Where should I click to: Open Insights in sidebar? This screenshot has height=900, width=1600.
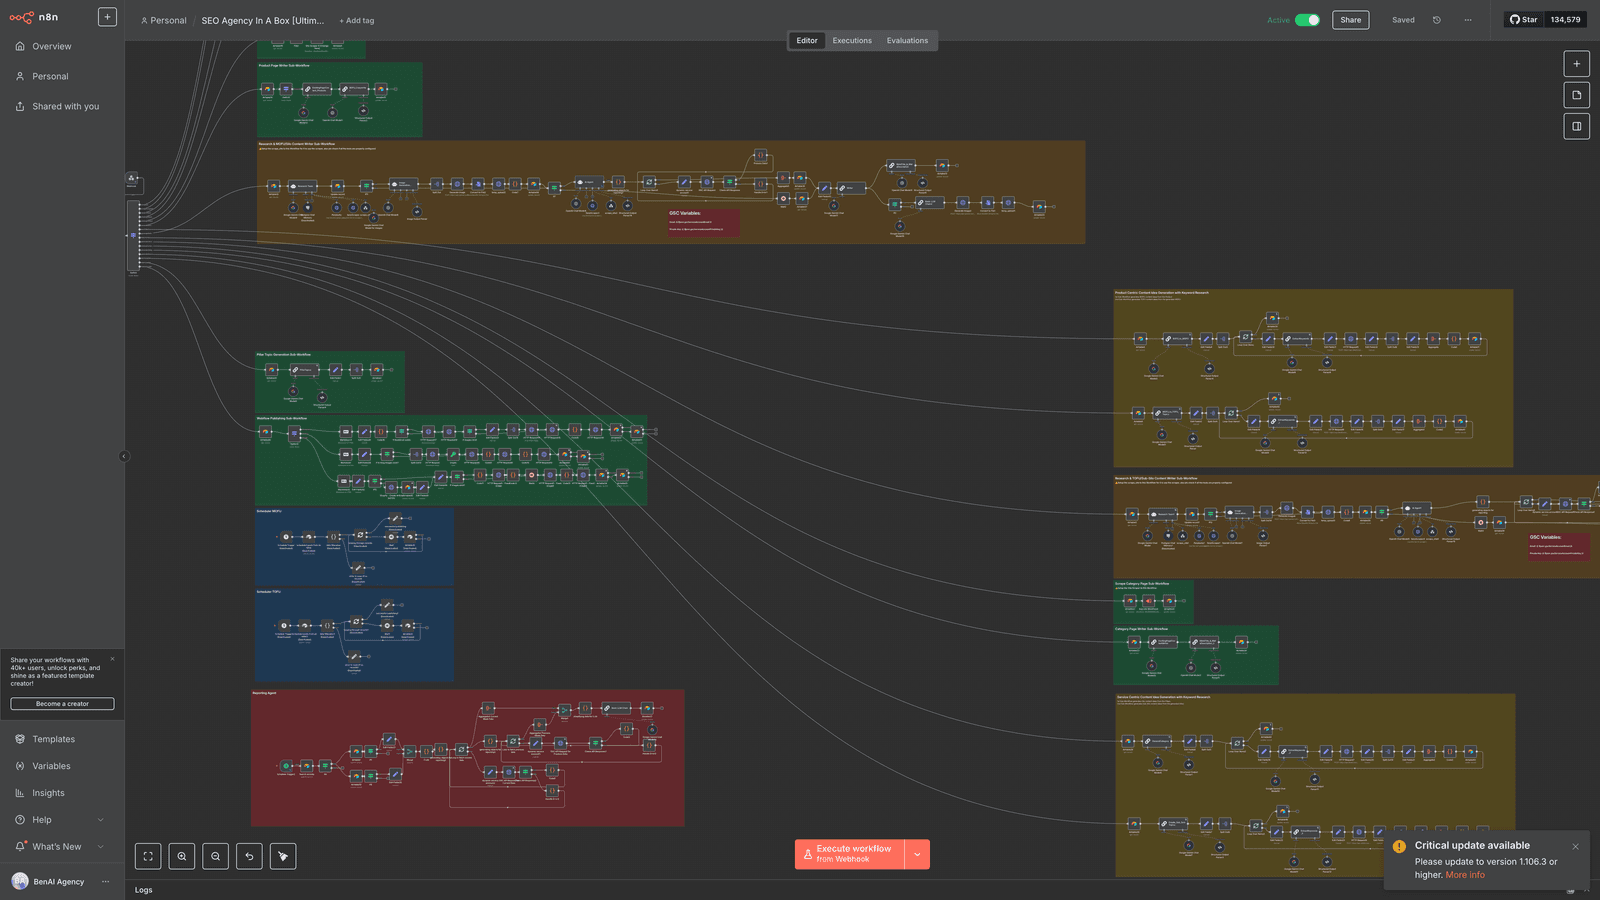click(x=48, y=793)
